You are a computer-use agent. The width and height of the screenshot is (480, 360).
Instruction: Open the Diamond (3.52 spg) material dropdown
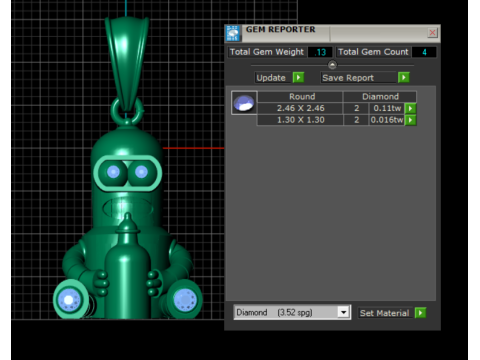click(x=343, y=313)
